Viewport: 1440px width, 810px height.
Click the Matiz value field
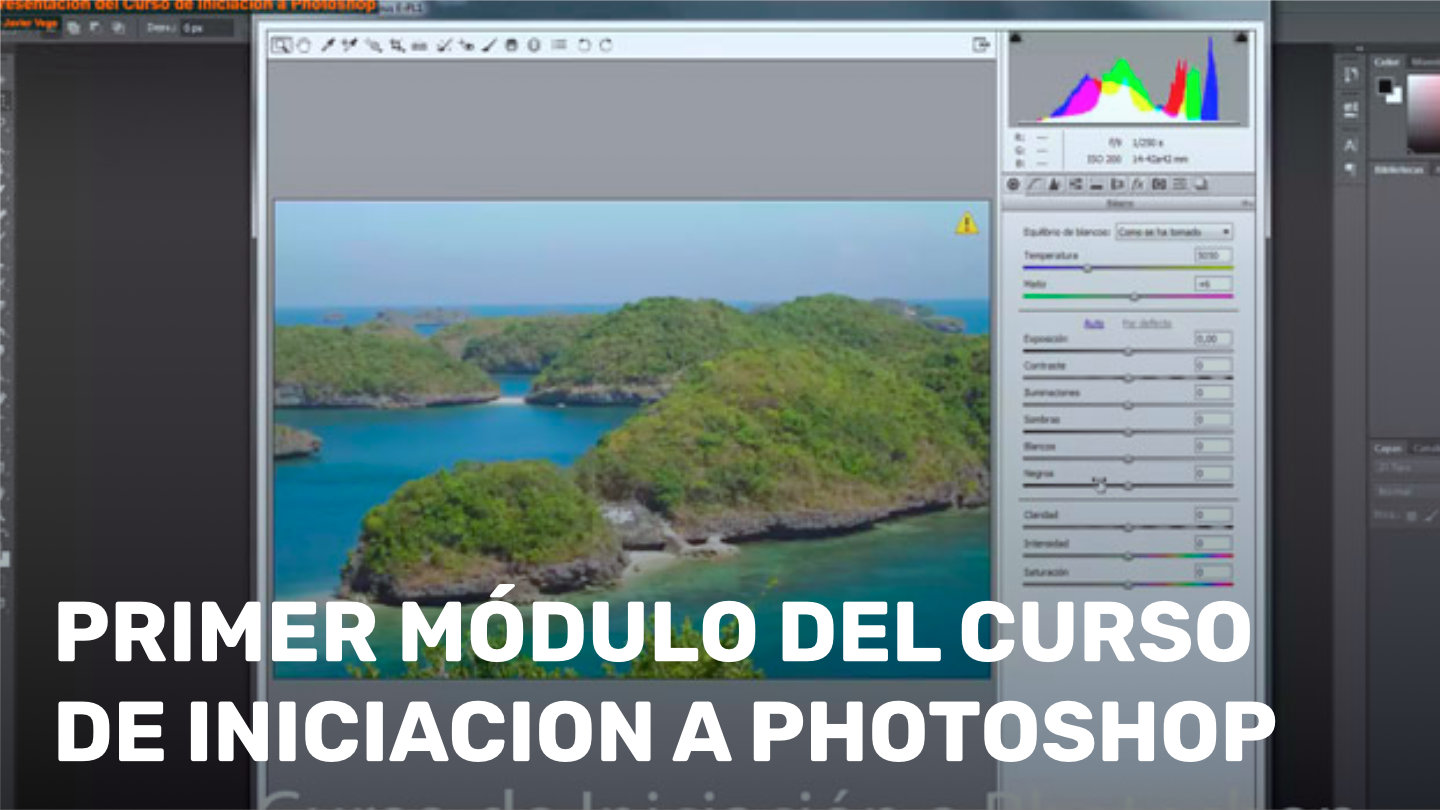click(x=1213, y=284)
